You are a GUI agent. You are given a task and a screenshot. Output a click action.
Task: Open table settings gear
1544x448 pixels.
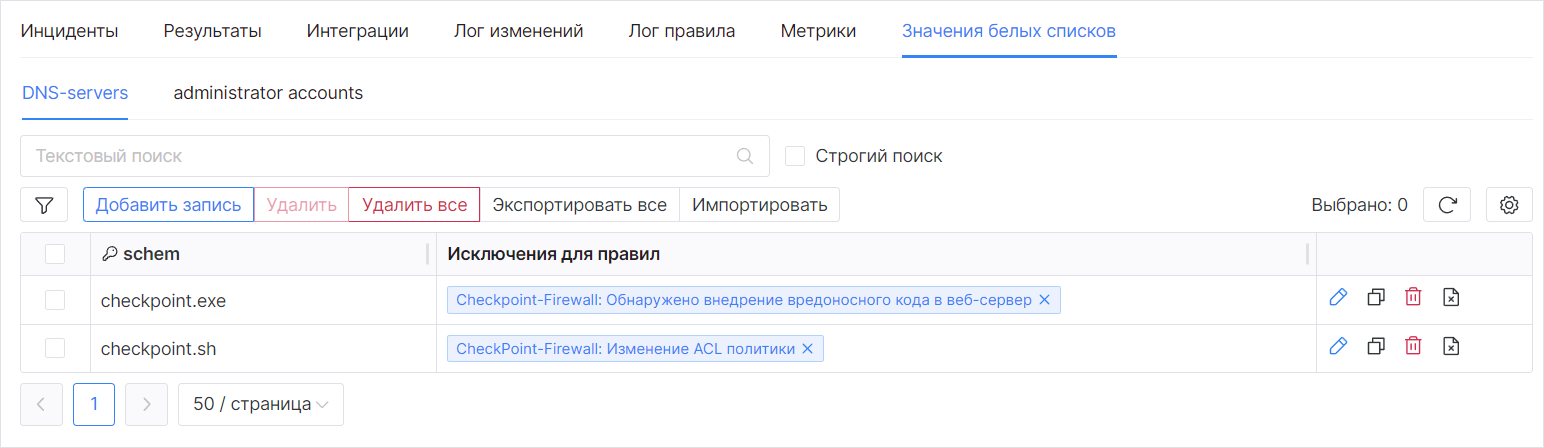(x=1509, y=205)
